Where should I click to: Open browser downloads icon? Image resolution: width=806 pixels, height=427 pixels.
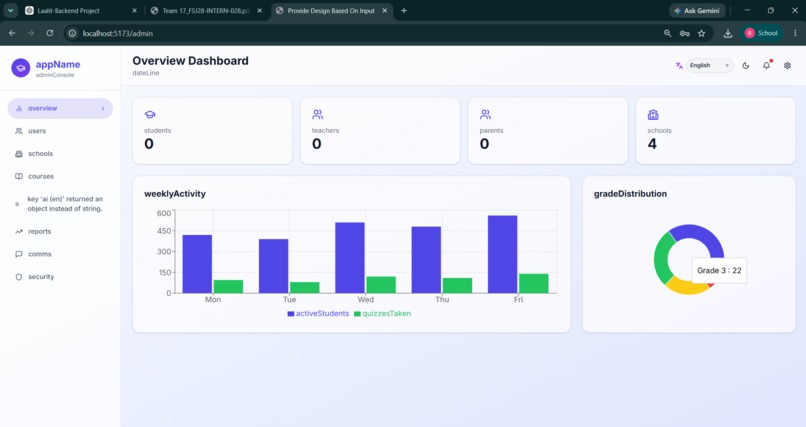728,33
